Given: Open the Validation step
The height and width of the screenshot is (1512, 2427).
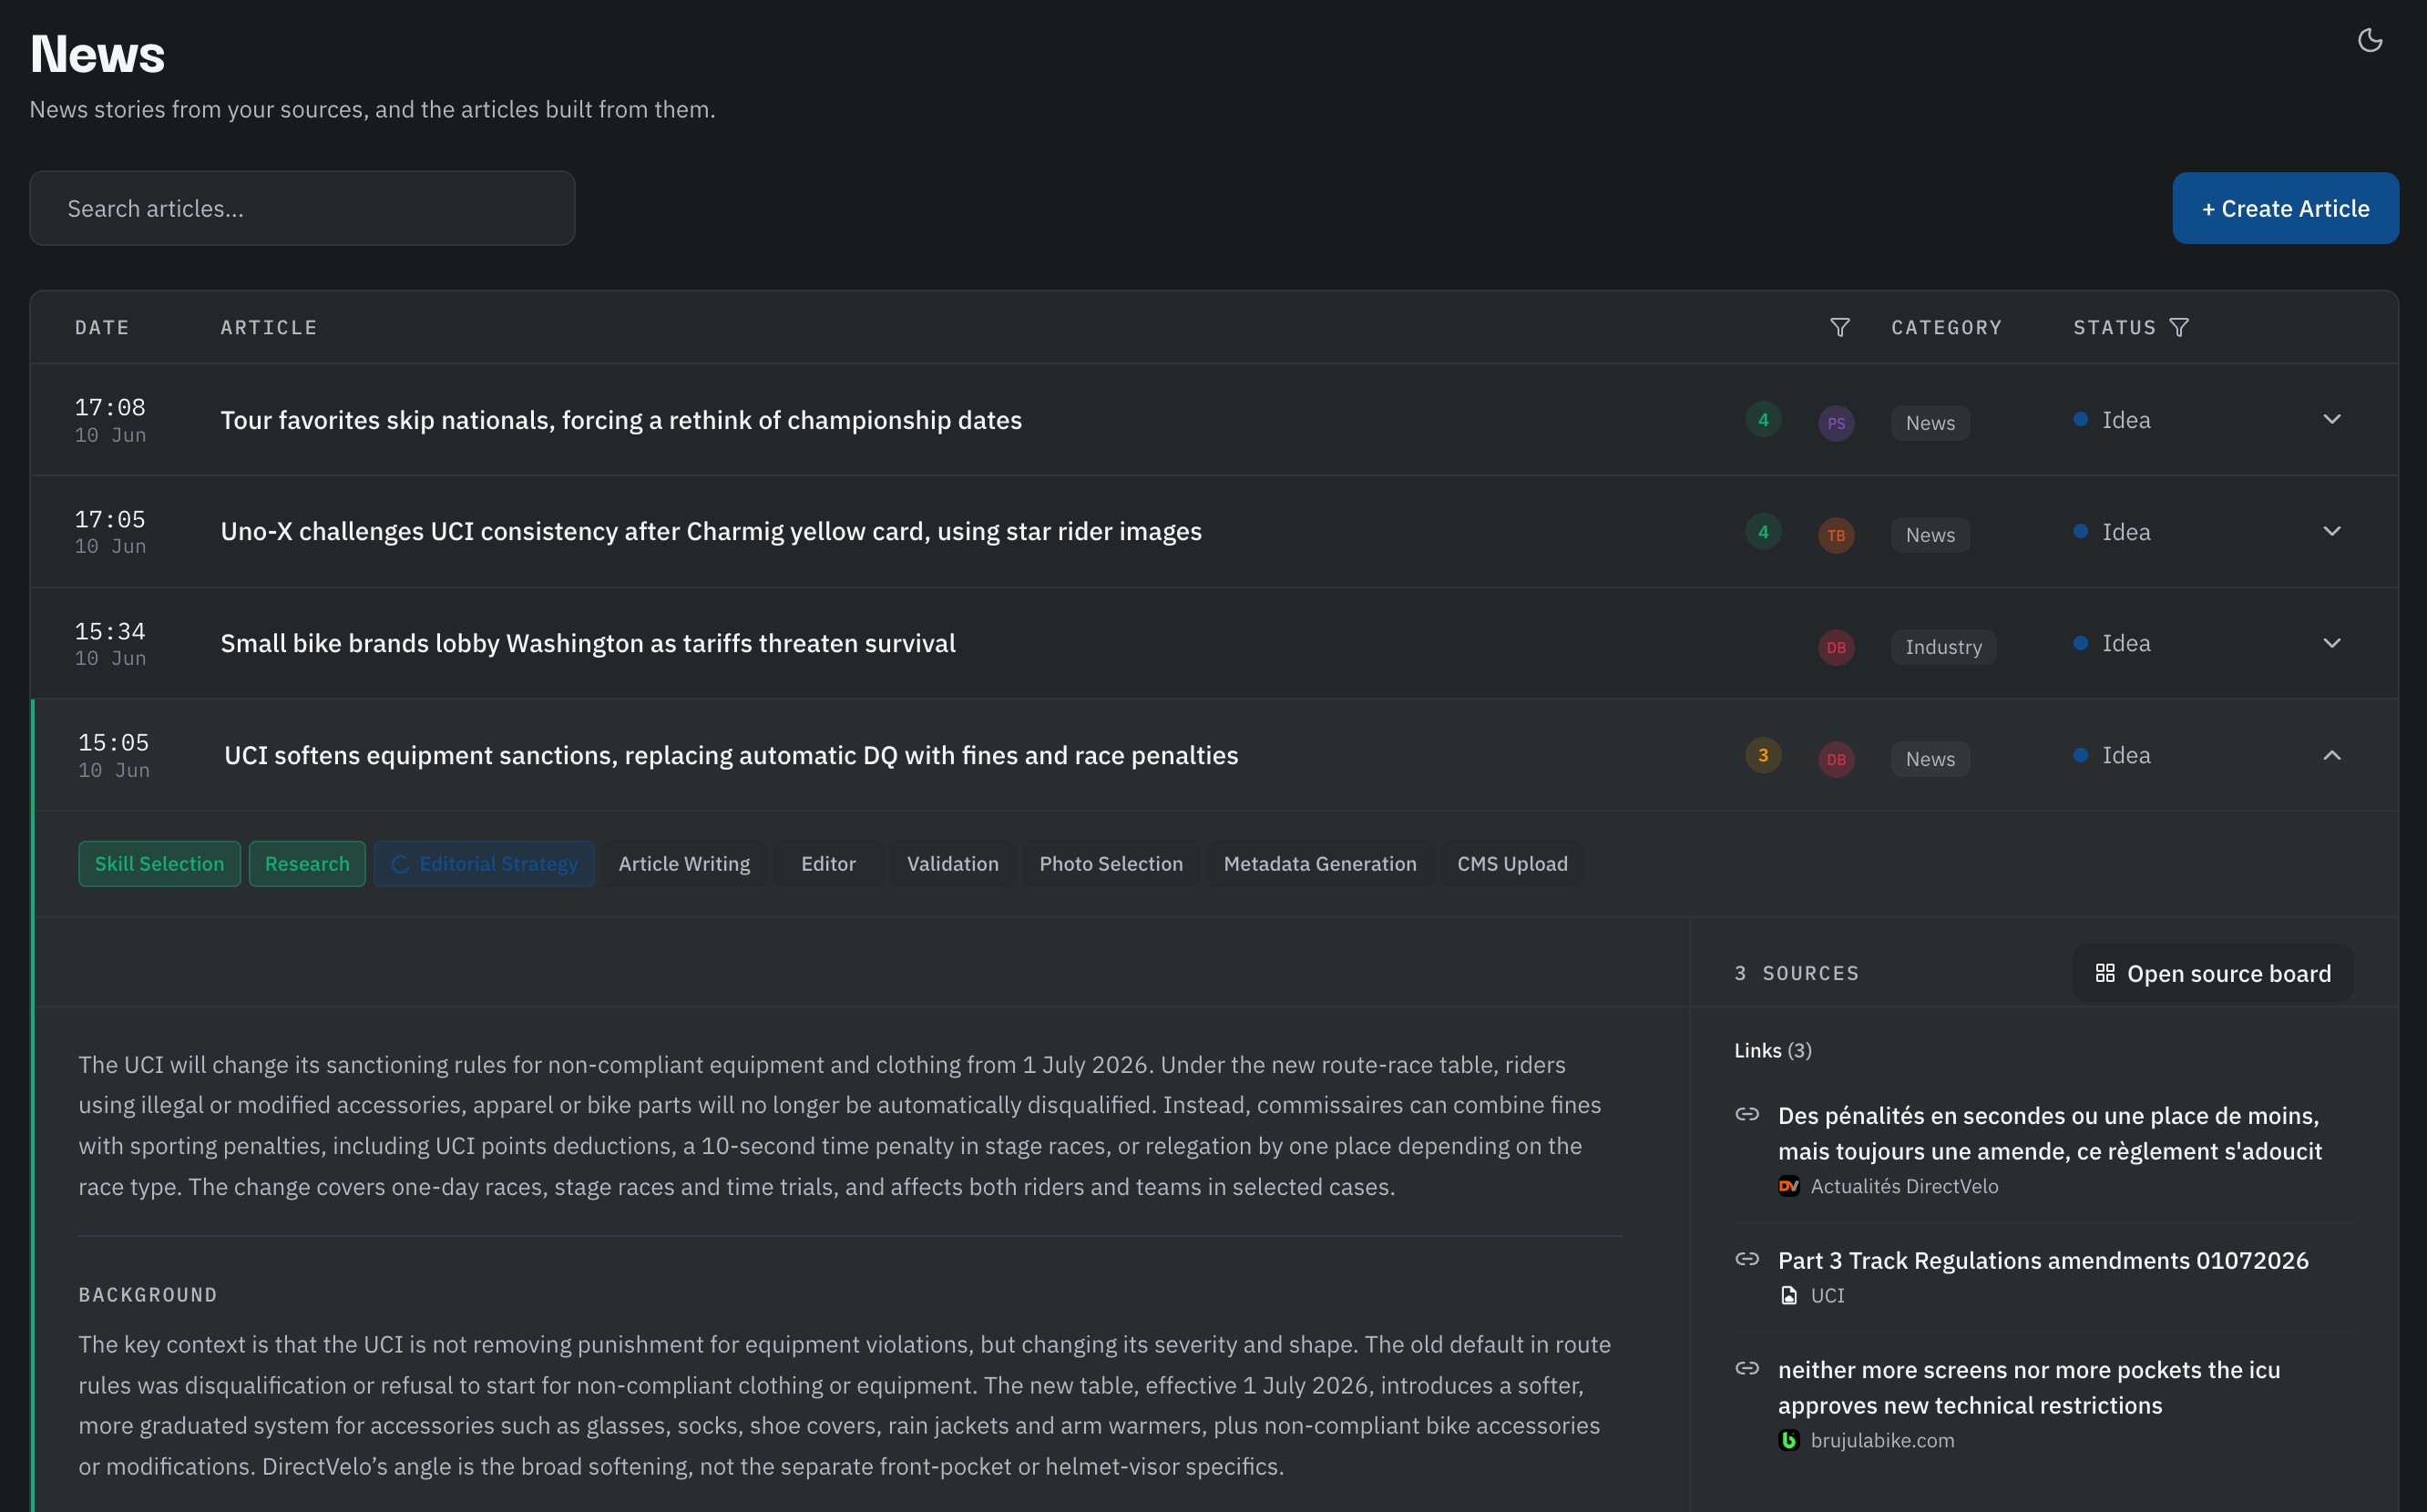Looking at the screenshot, I should click(x=952, y=864).
